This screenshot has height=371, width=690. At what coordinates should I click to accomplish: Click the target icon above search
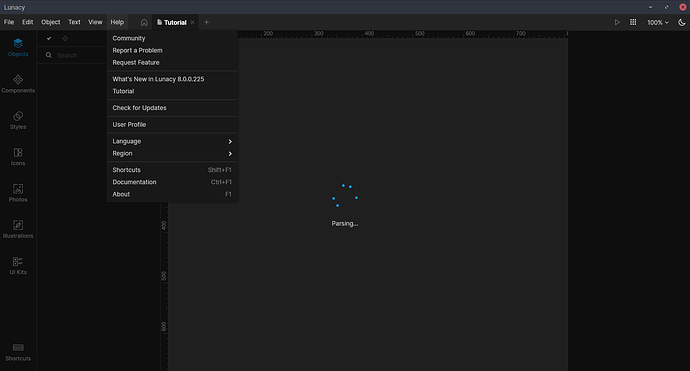pos(65,38)
